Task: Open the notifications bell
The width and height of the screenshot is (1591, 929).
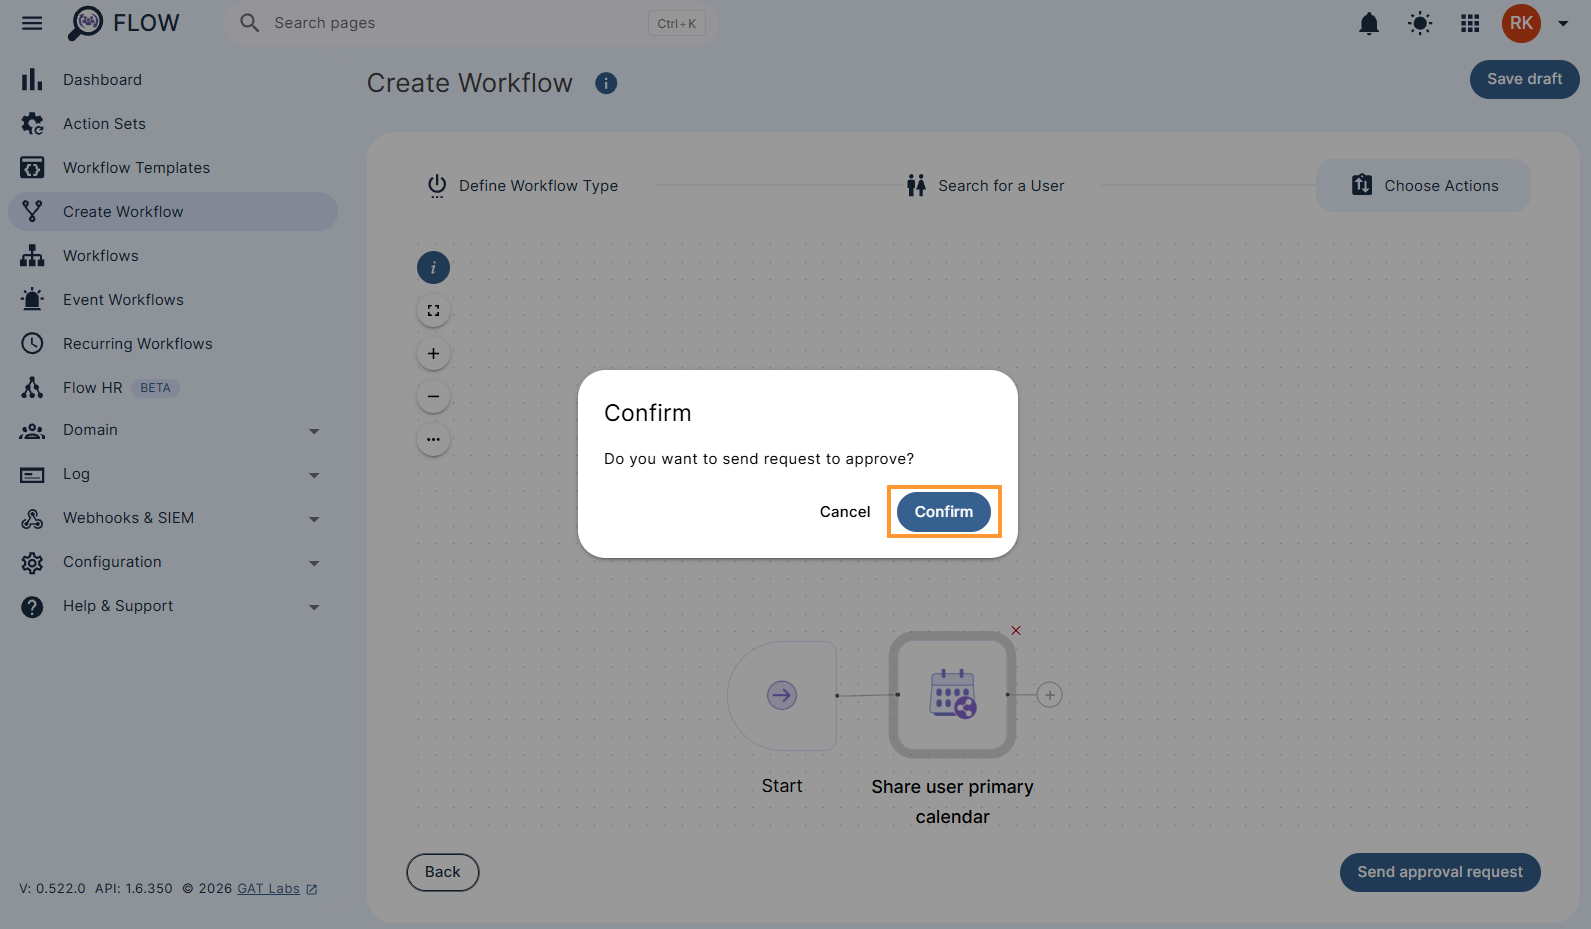Action: 1369,23
